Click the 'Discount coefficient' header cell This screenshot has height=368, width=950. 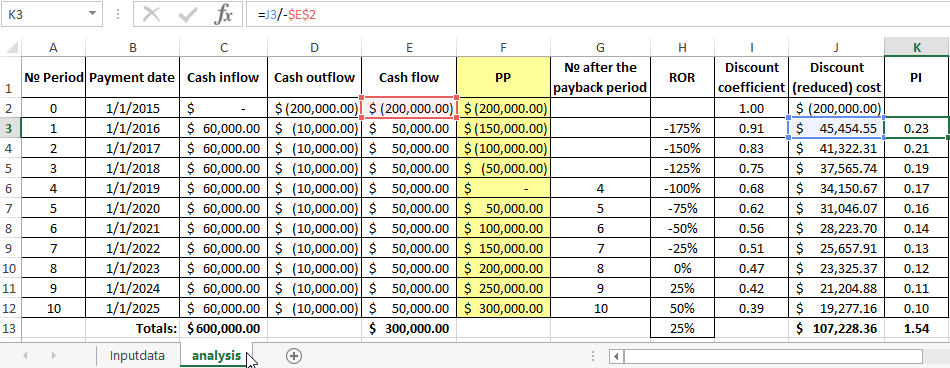click(752, 77)
